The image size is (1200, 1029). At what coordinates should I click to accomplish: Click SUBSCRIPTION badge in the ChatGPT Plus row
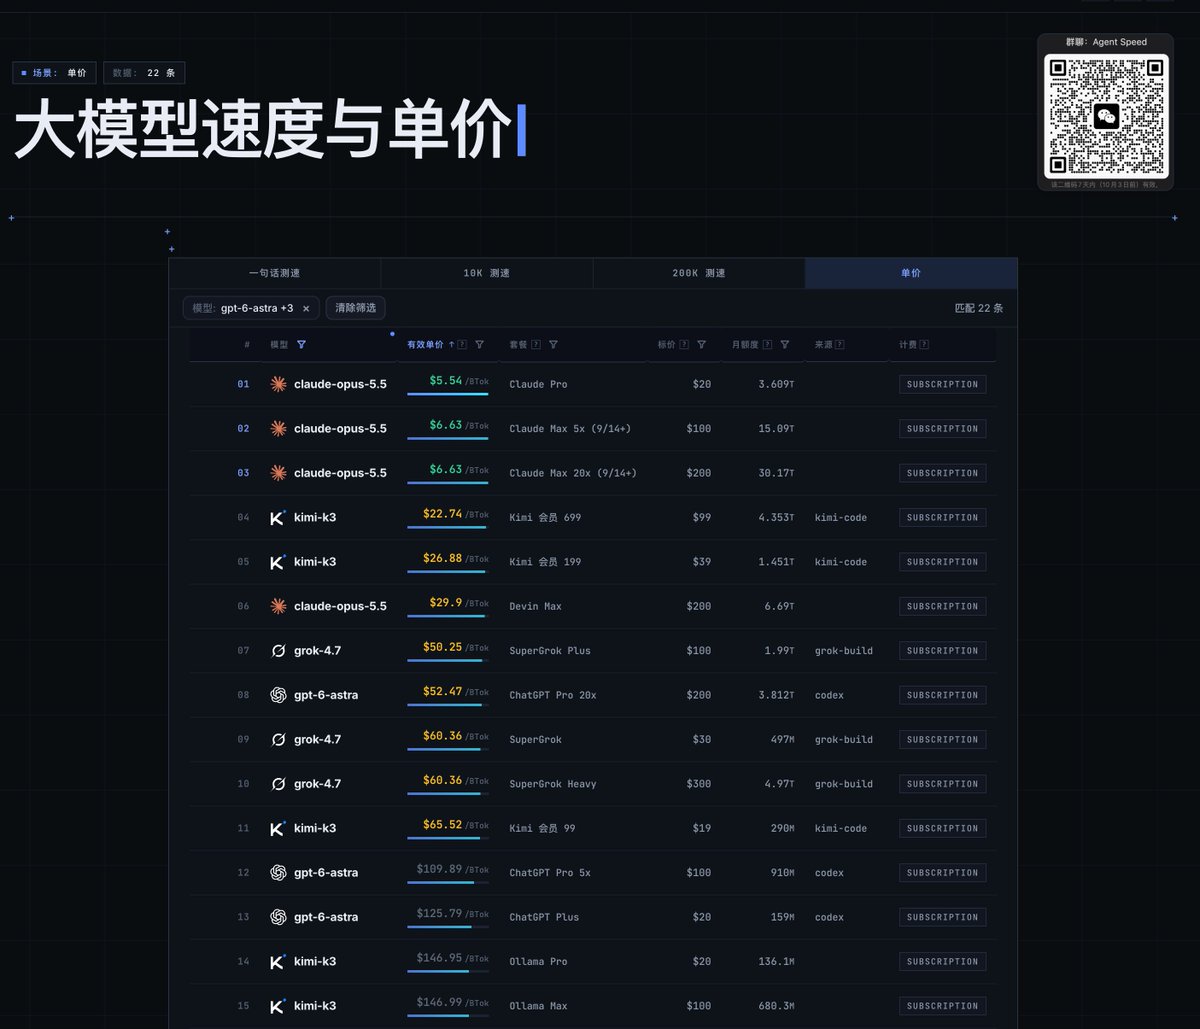pyautogui.click(x=942, y=917)
